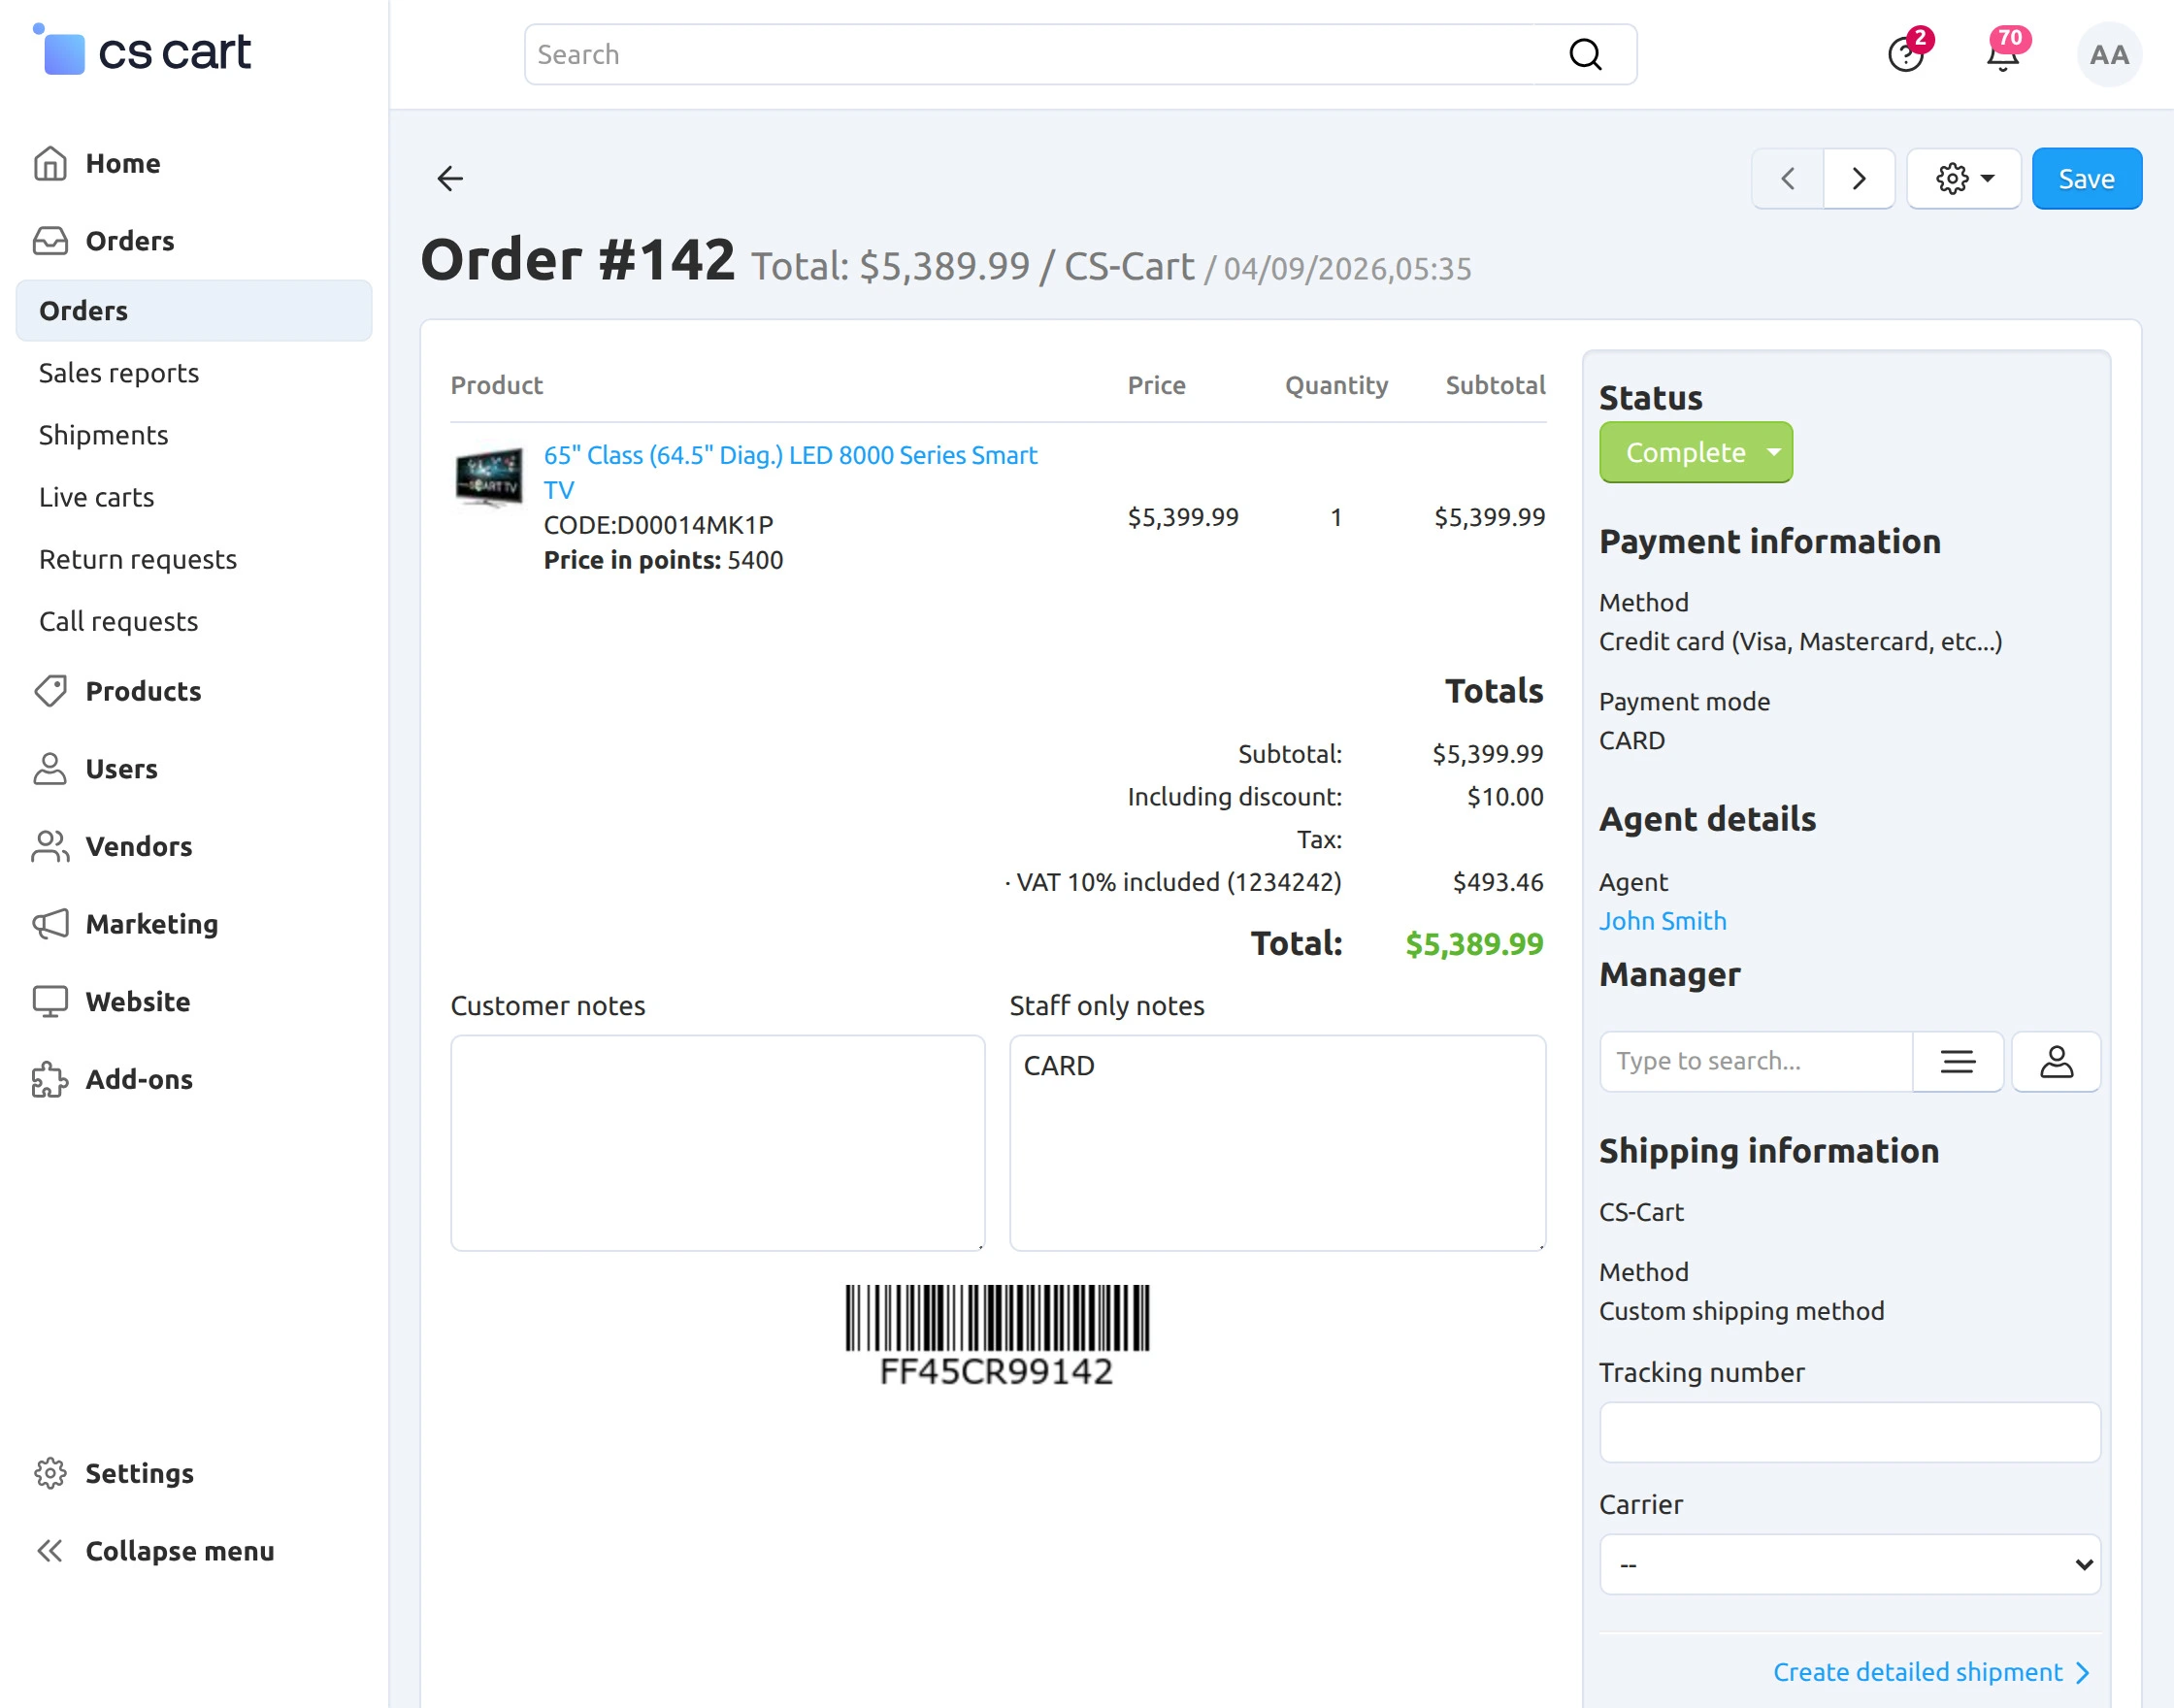The image size is (2174, 1708).
Task: Click the TV product thumbnail
Action: tap(488, 477)
